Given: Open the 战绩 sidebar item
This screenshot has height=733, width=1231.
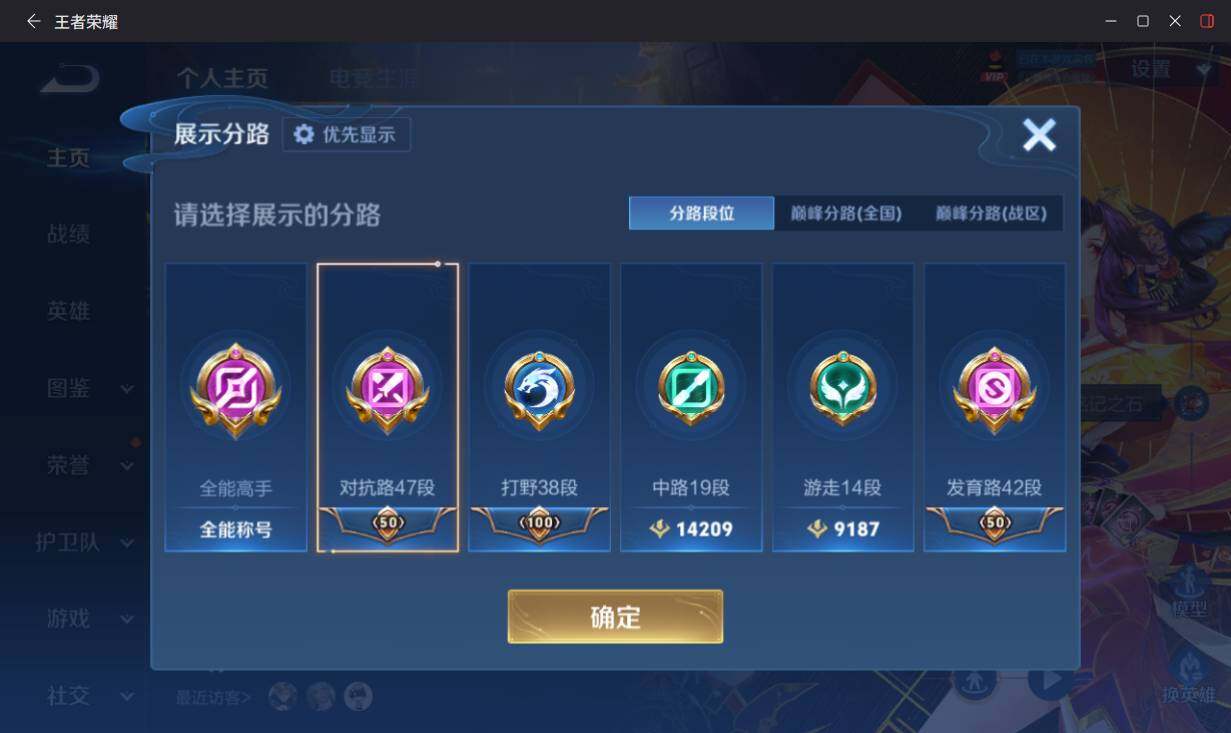Looking at the screenshot, I should [68, 234].
